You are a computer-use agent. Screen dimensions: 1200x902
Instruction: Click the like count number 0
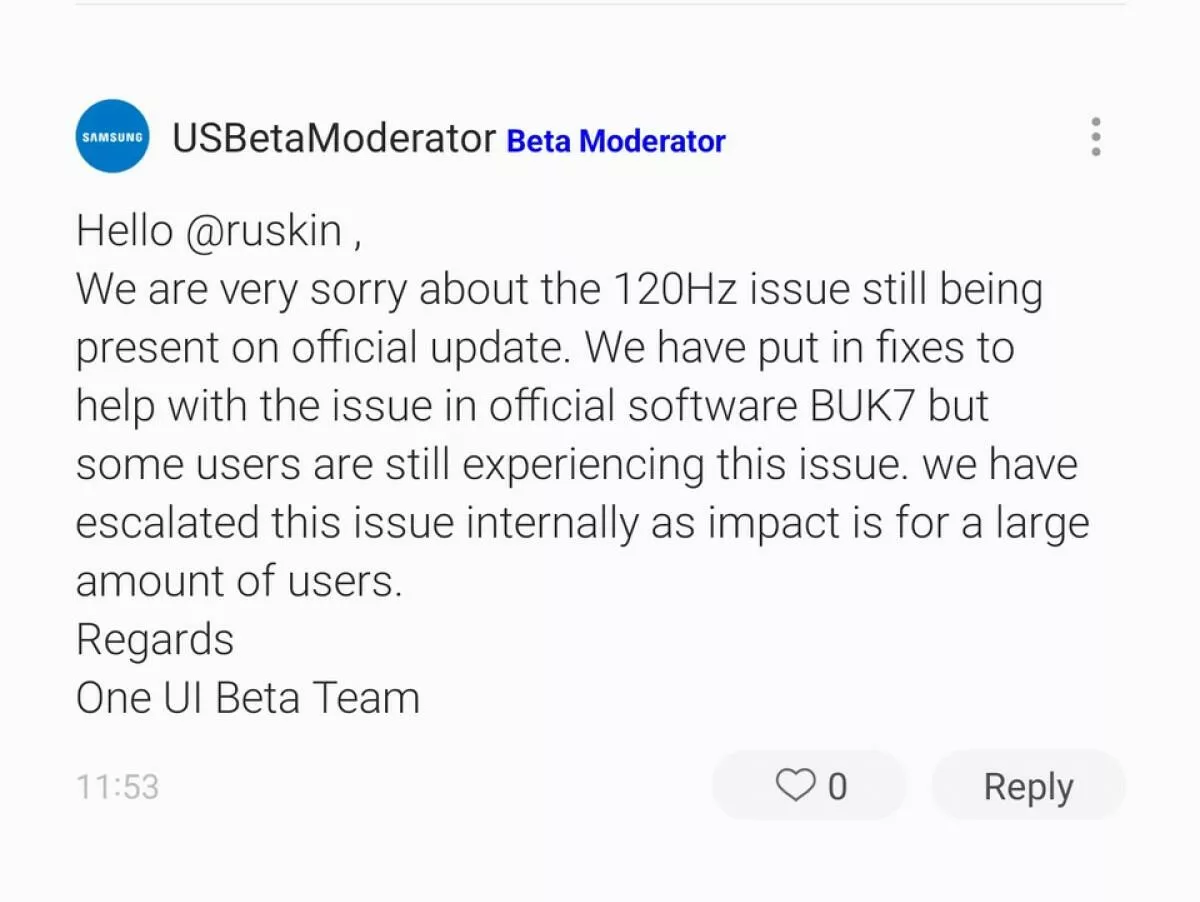click(x=838, y=787)
